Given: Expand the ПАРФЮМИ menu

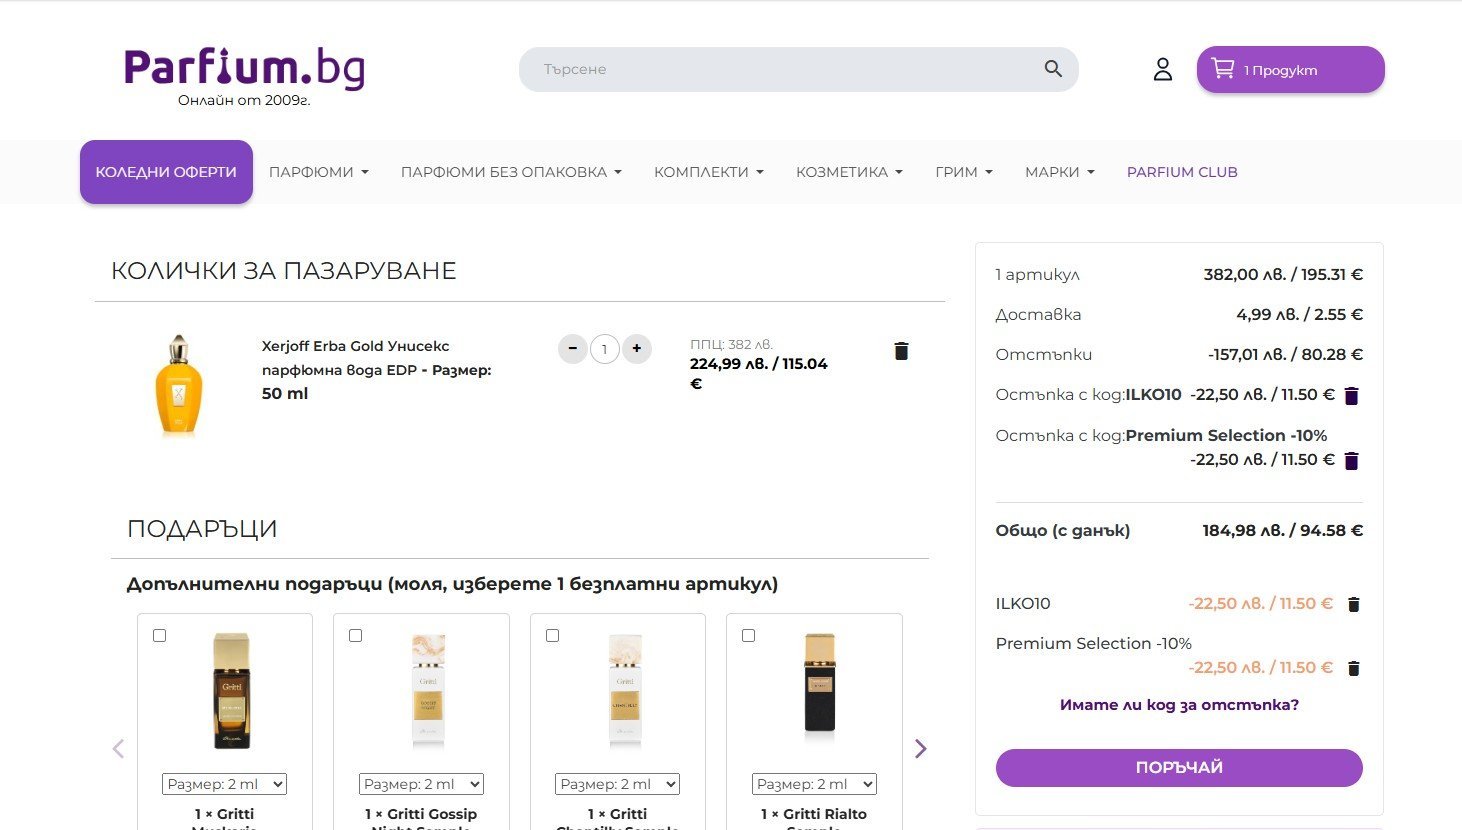Looking at the screenshot, I should click(x=318, y=172).
